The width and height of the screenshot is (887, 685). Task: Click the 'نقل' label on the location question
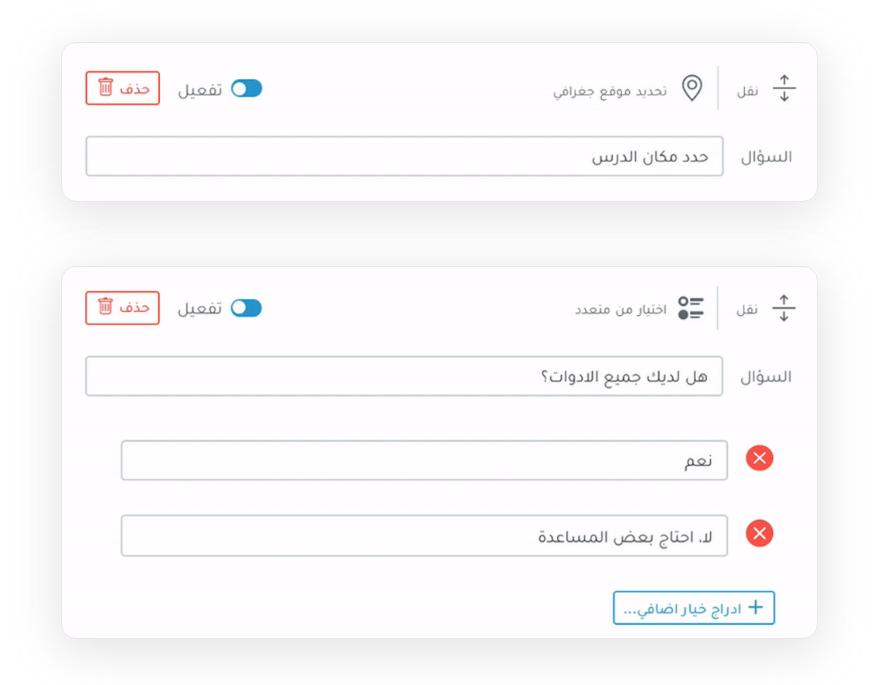coord(748,91)
